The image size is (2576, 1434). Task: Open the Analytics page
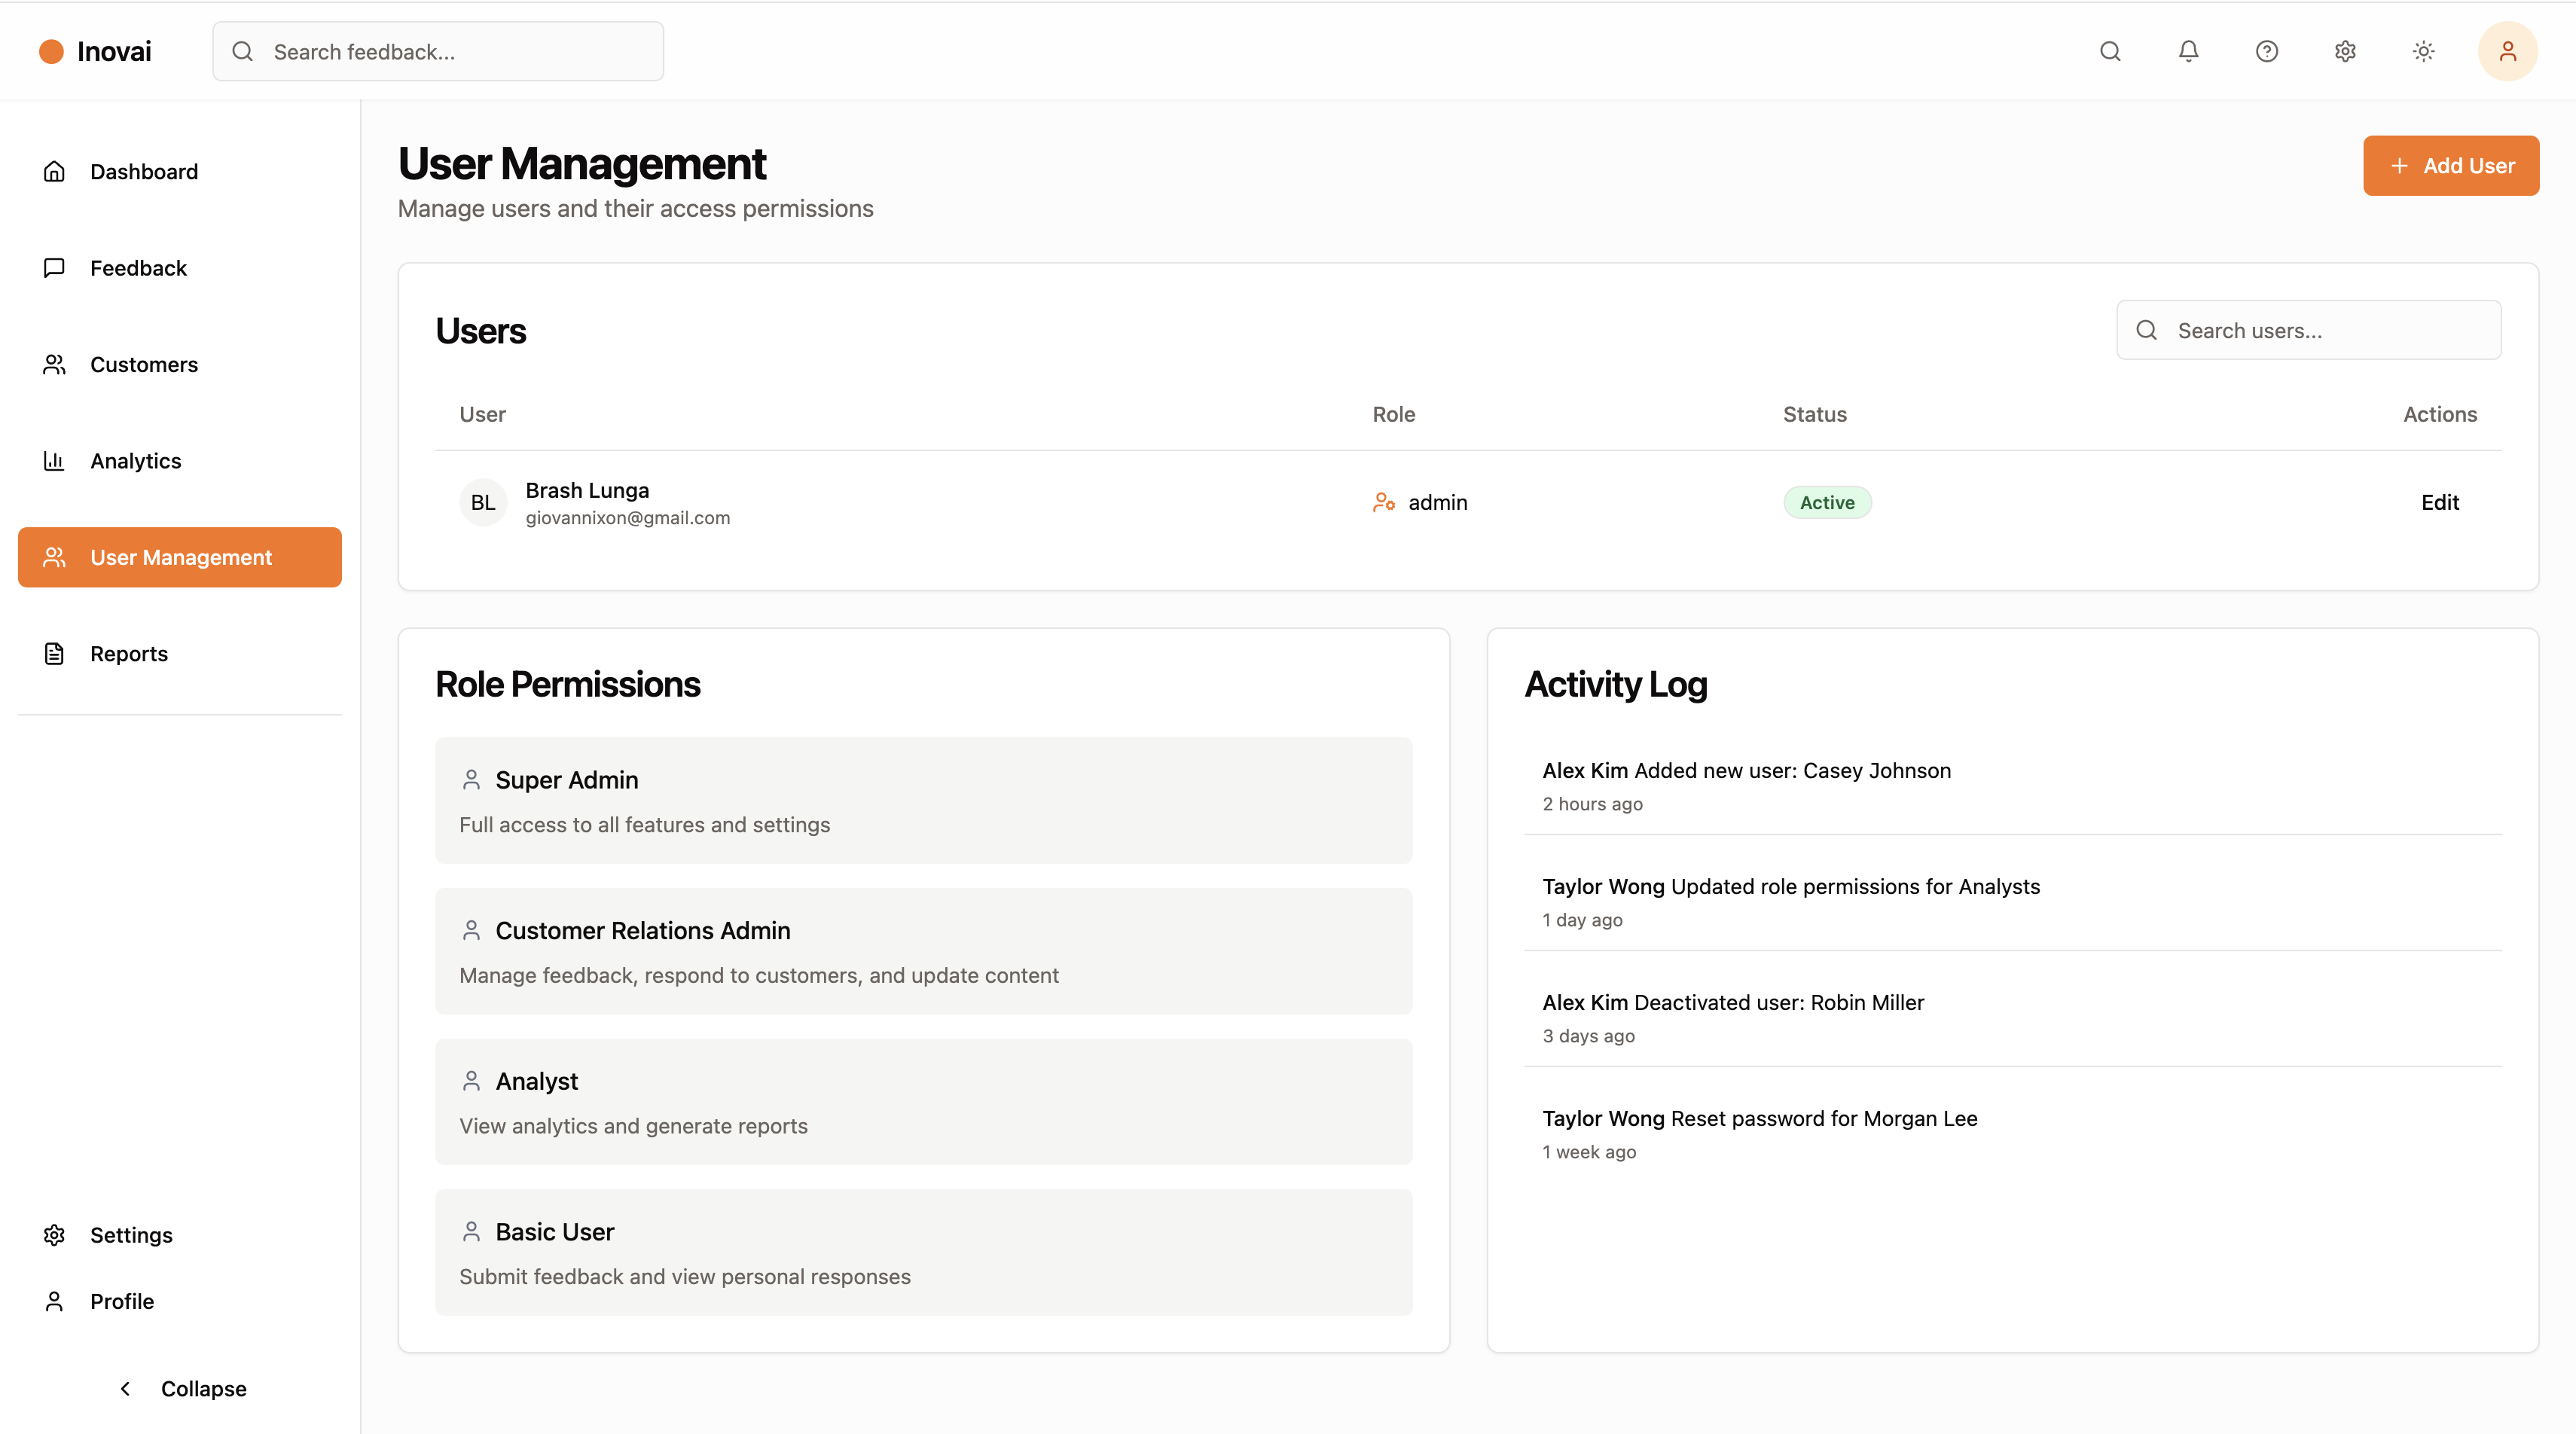point(135,461)
